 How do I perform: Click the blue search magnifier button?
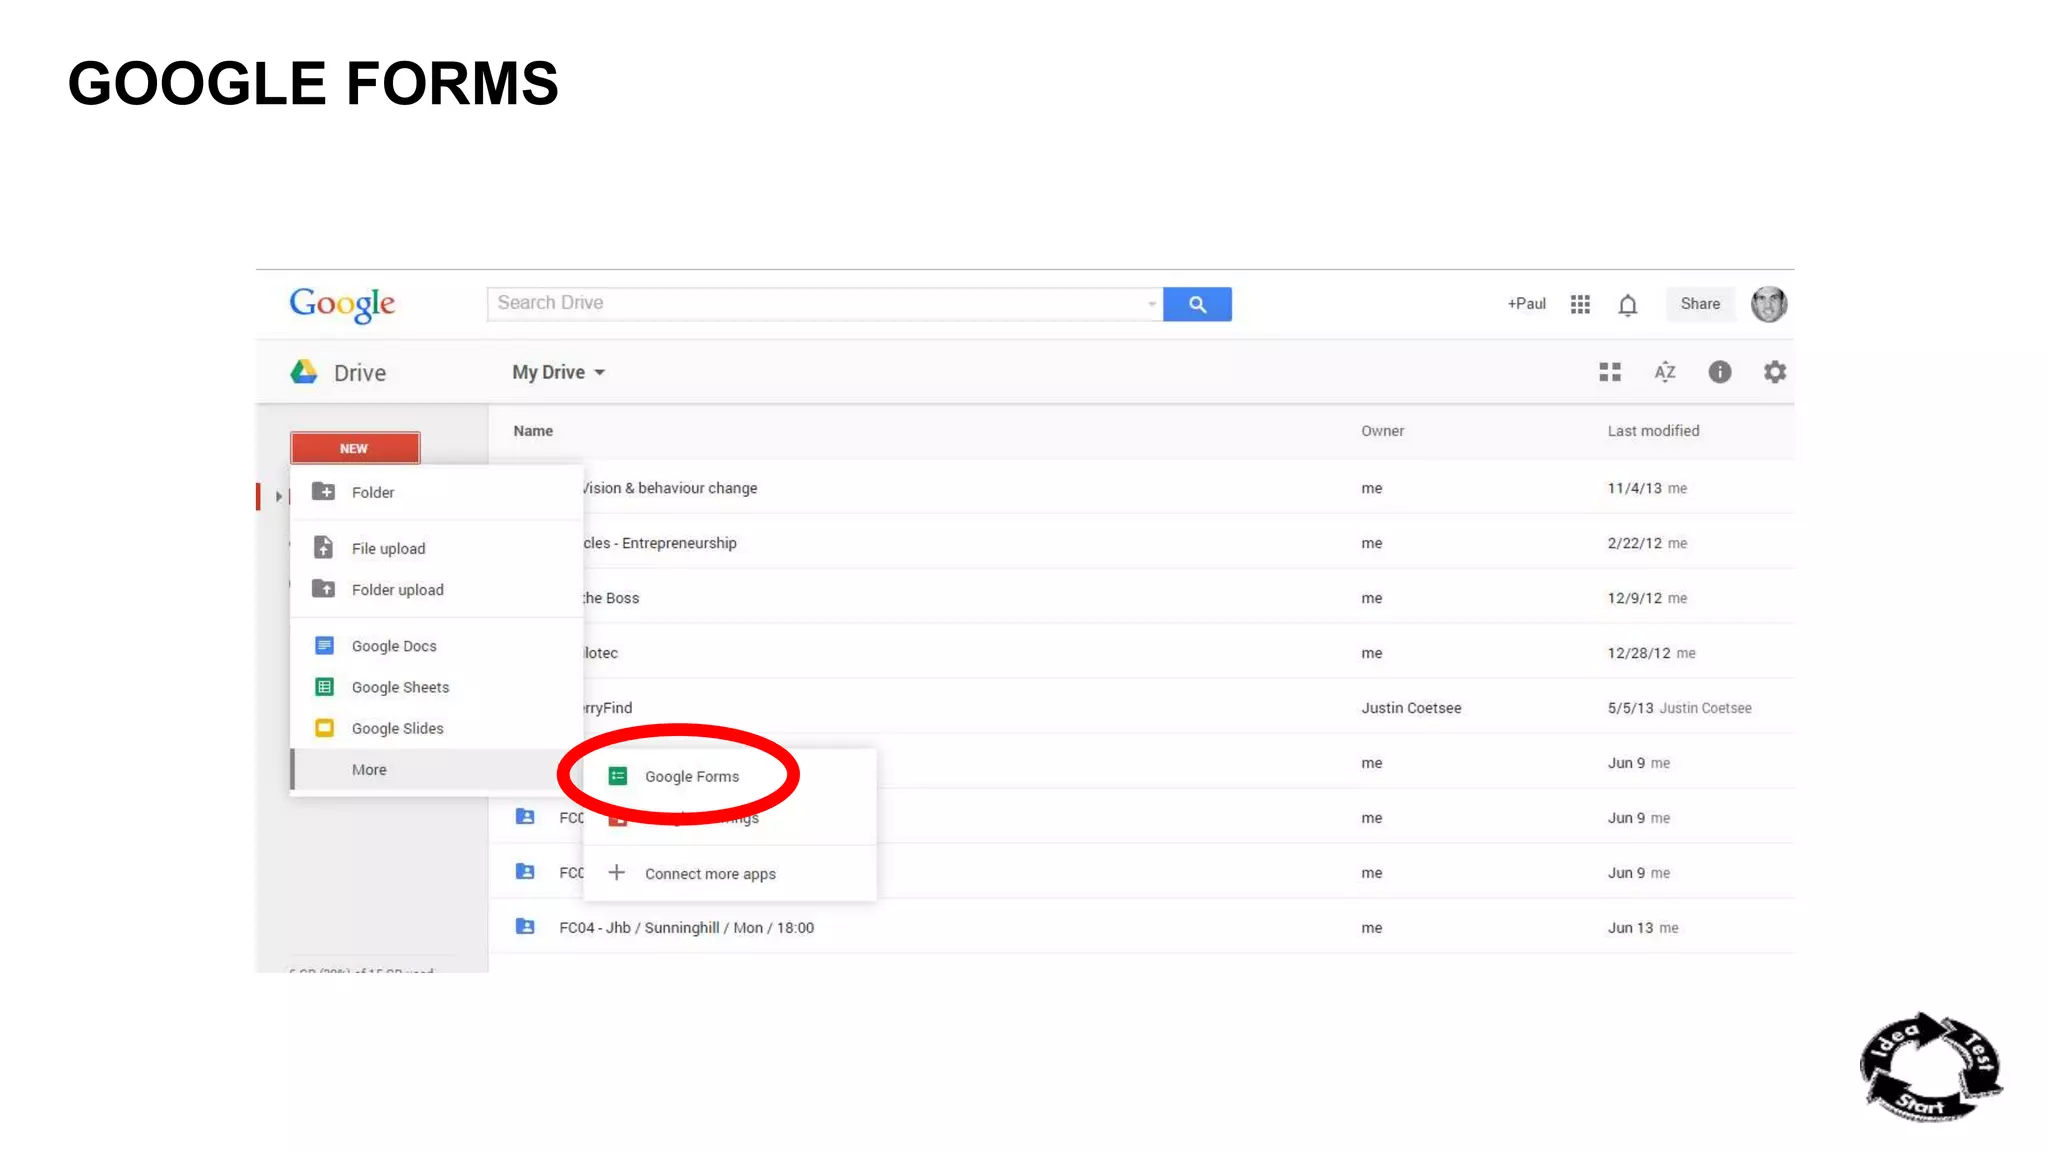click(1197, 304)
